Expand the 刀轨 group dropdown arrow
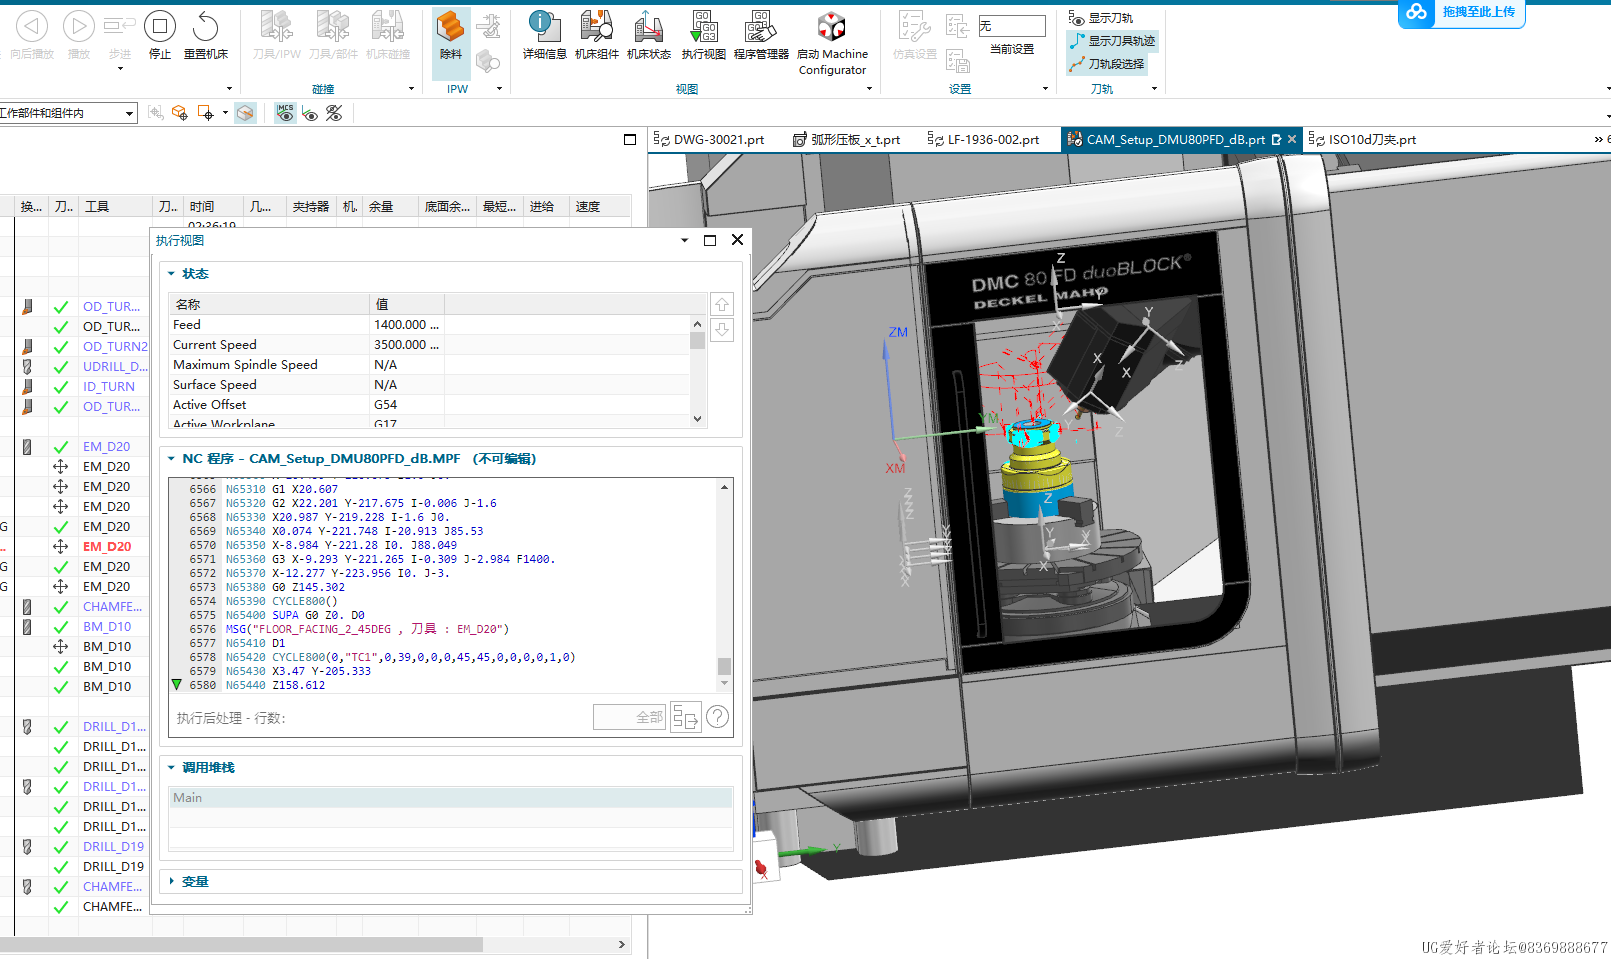Screen dimensions: 1611x959 pos(1154,89)
